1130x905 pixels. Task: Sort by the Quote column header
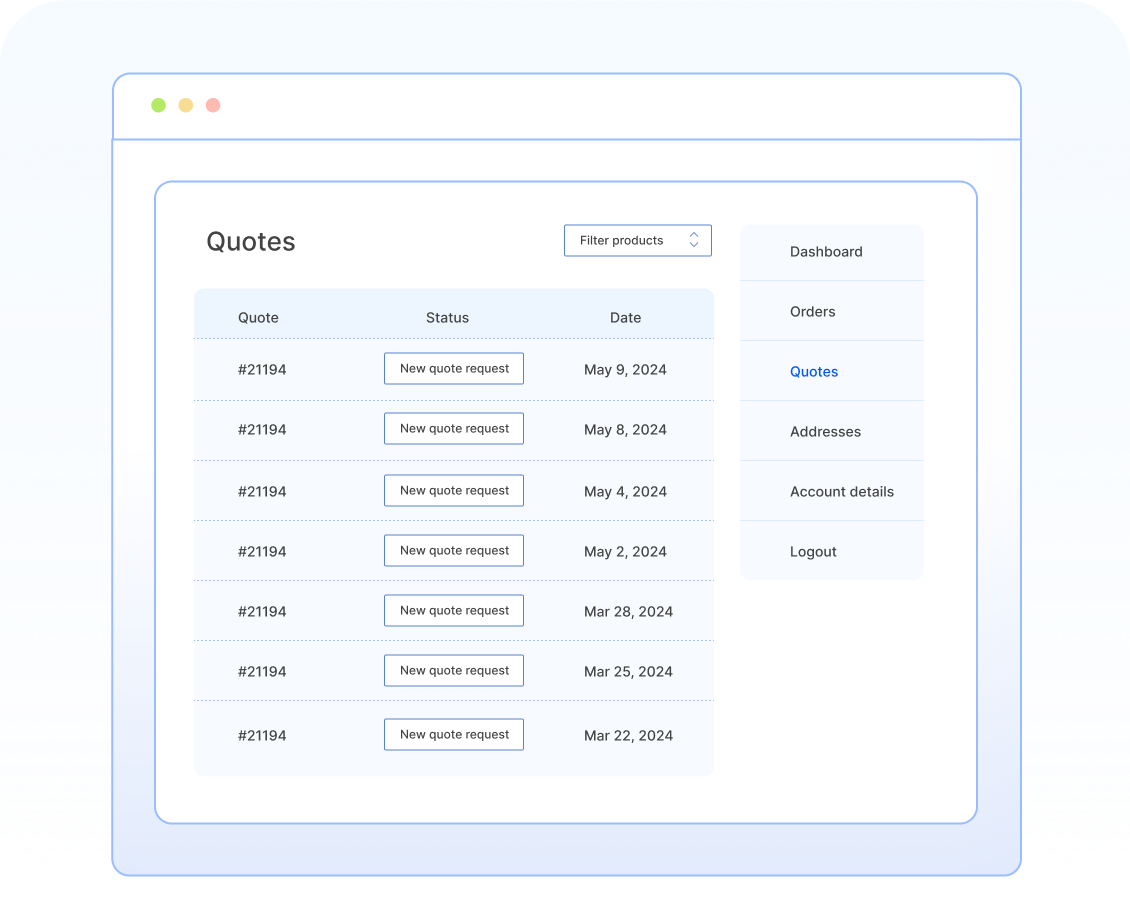(258, 317)
